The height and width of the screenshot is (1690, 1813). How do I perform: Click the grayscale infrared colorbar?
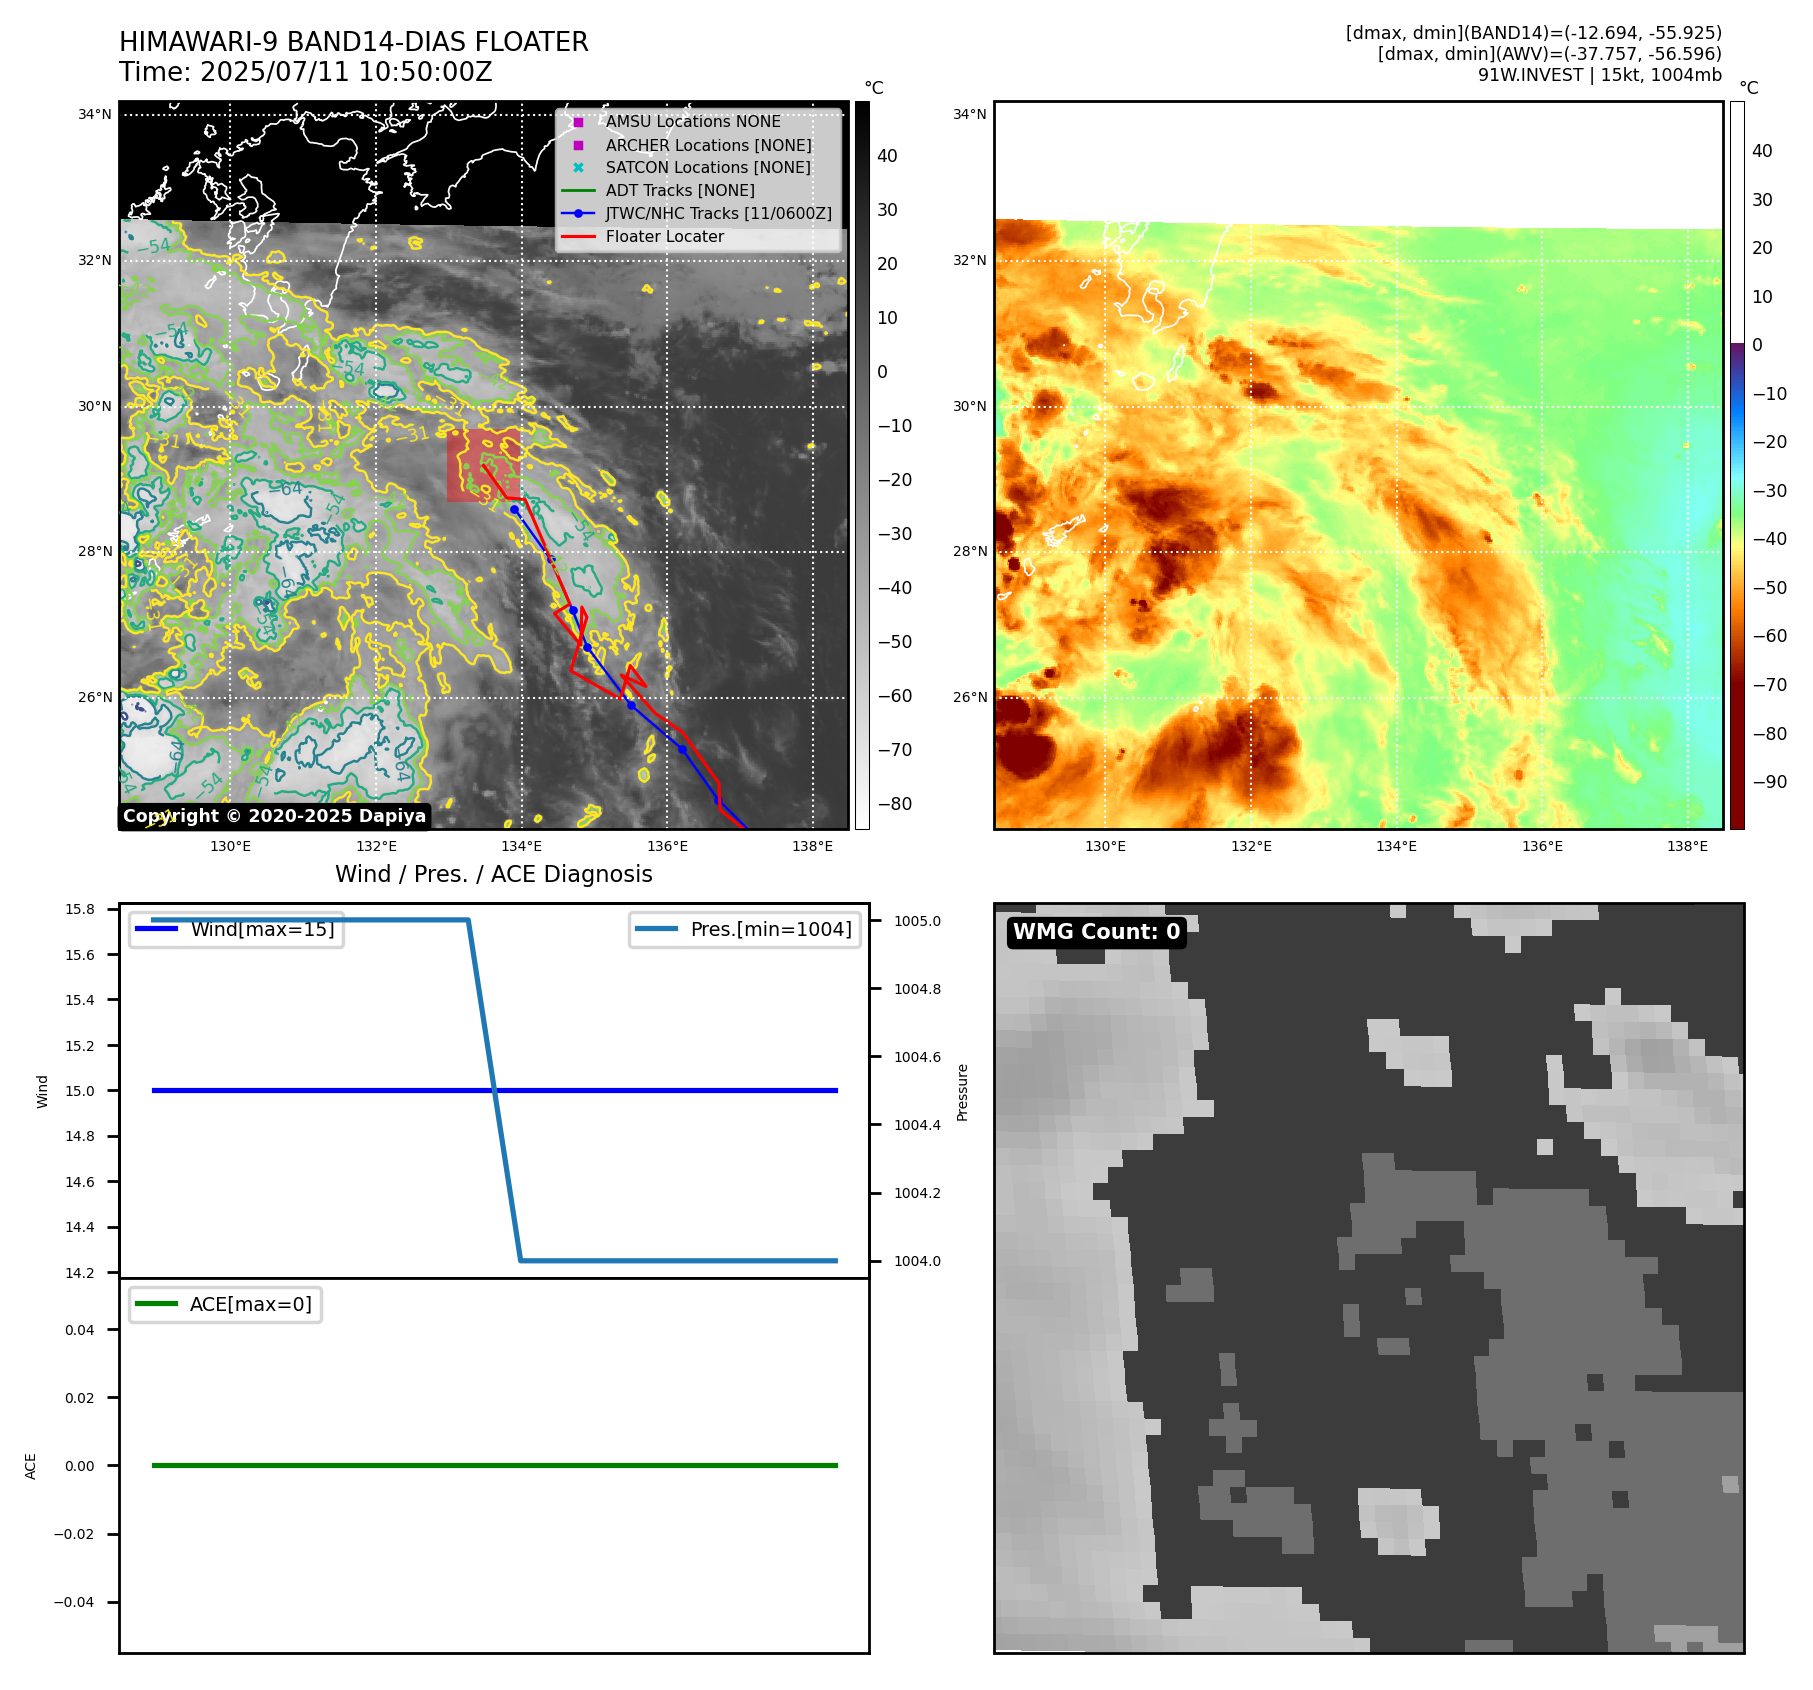862,465
